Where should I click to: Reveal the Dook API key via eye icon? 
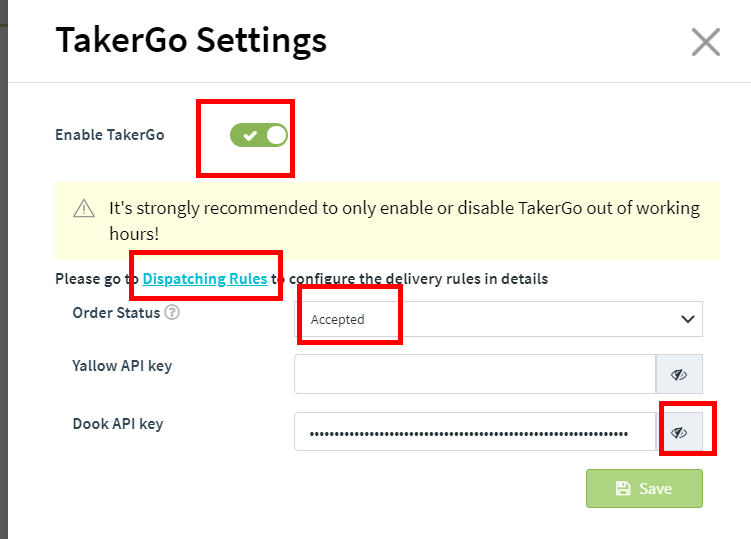pyautogui.click(x=679, y=432)
